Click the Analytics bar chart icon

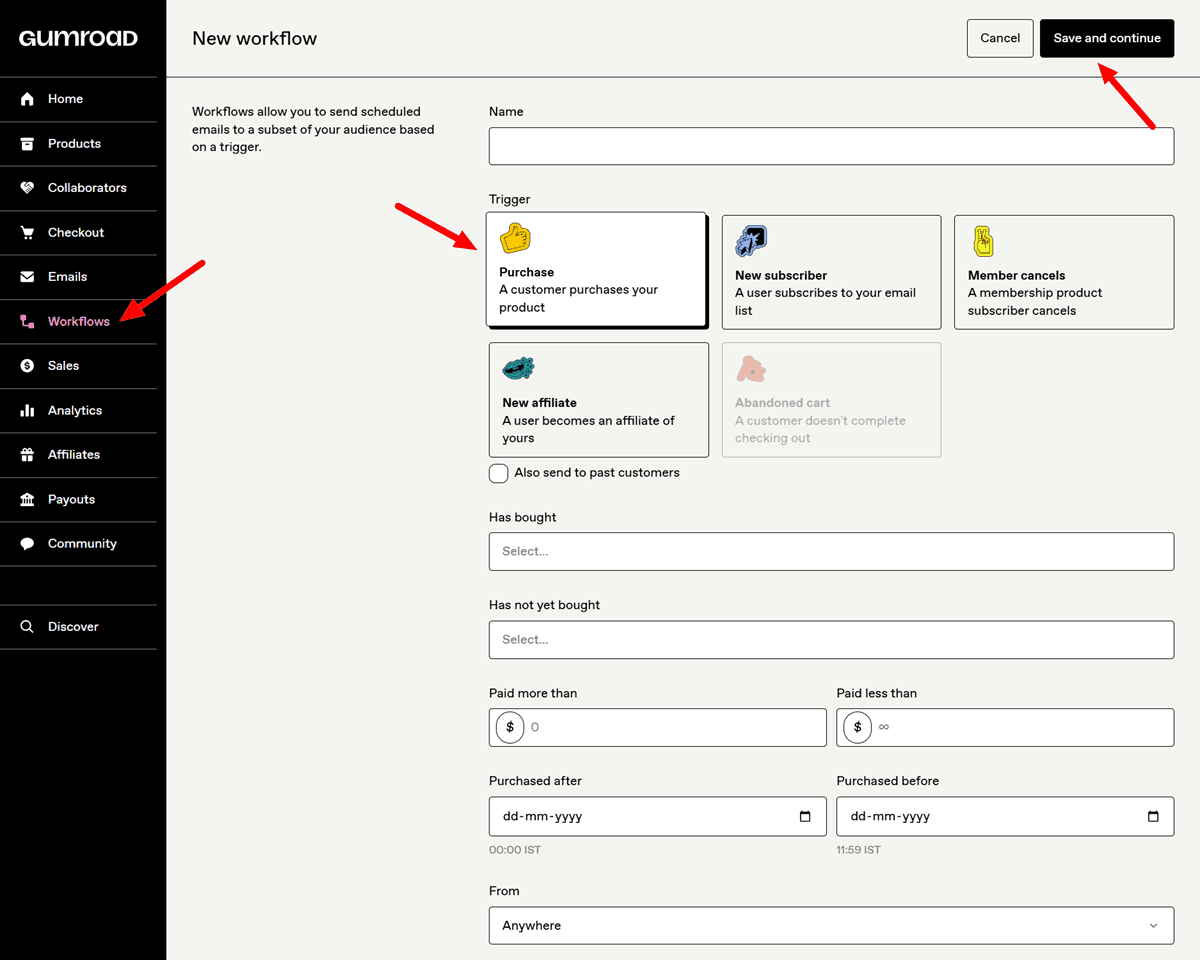coord(27,410)
